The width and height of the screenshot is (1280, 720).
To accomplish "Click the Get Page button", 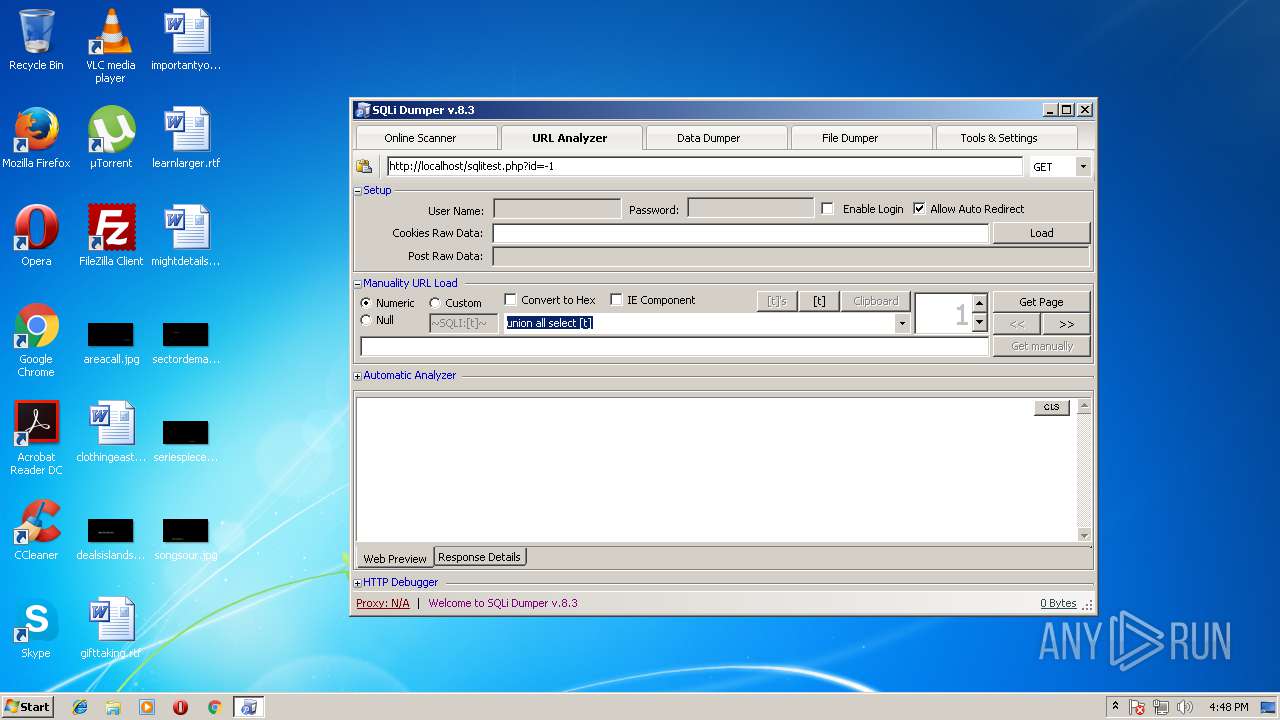I will click(x=1041, y=302).
